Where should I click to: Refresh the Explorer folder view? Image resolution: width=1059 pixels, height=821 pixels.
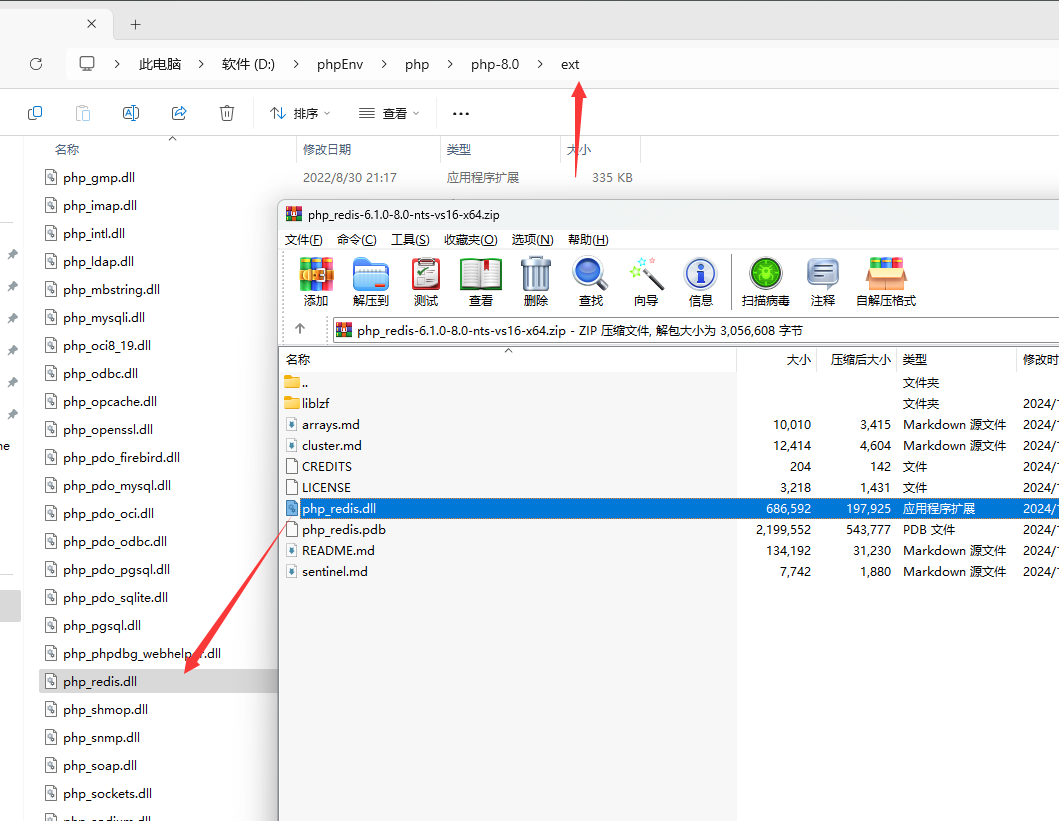36,64
